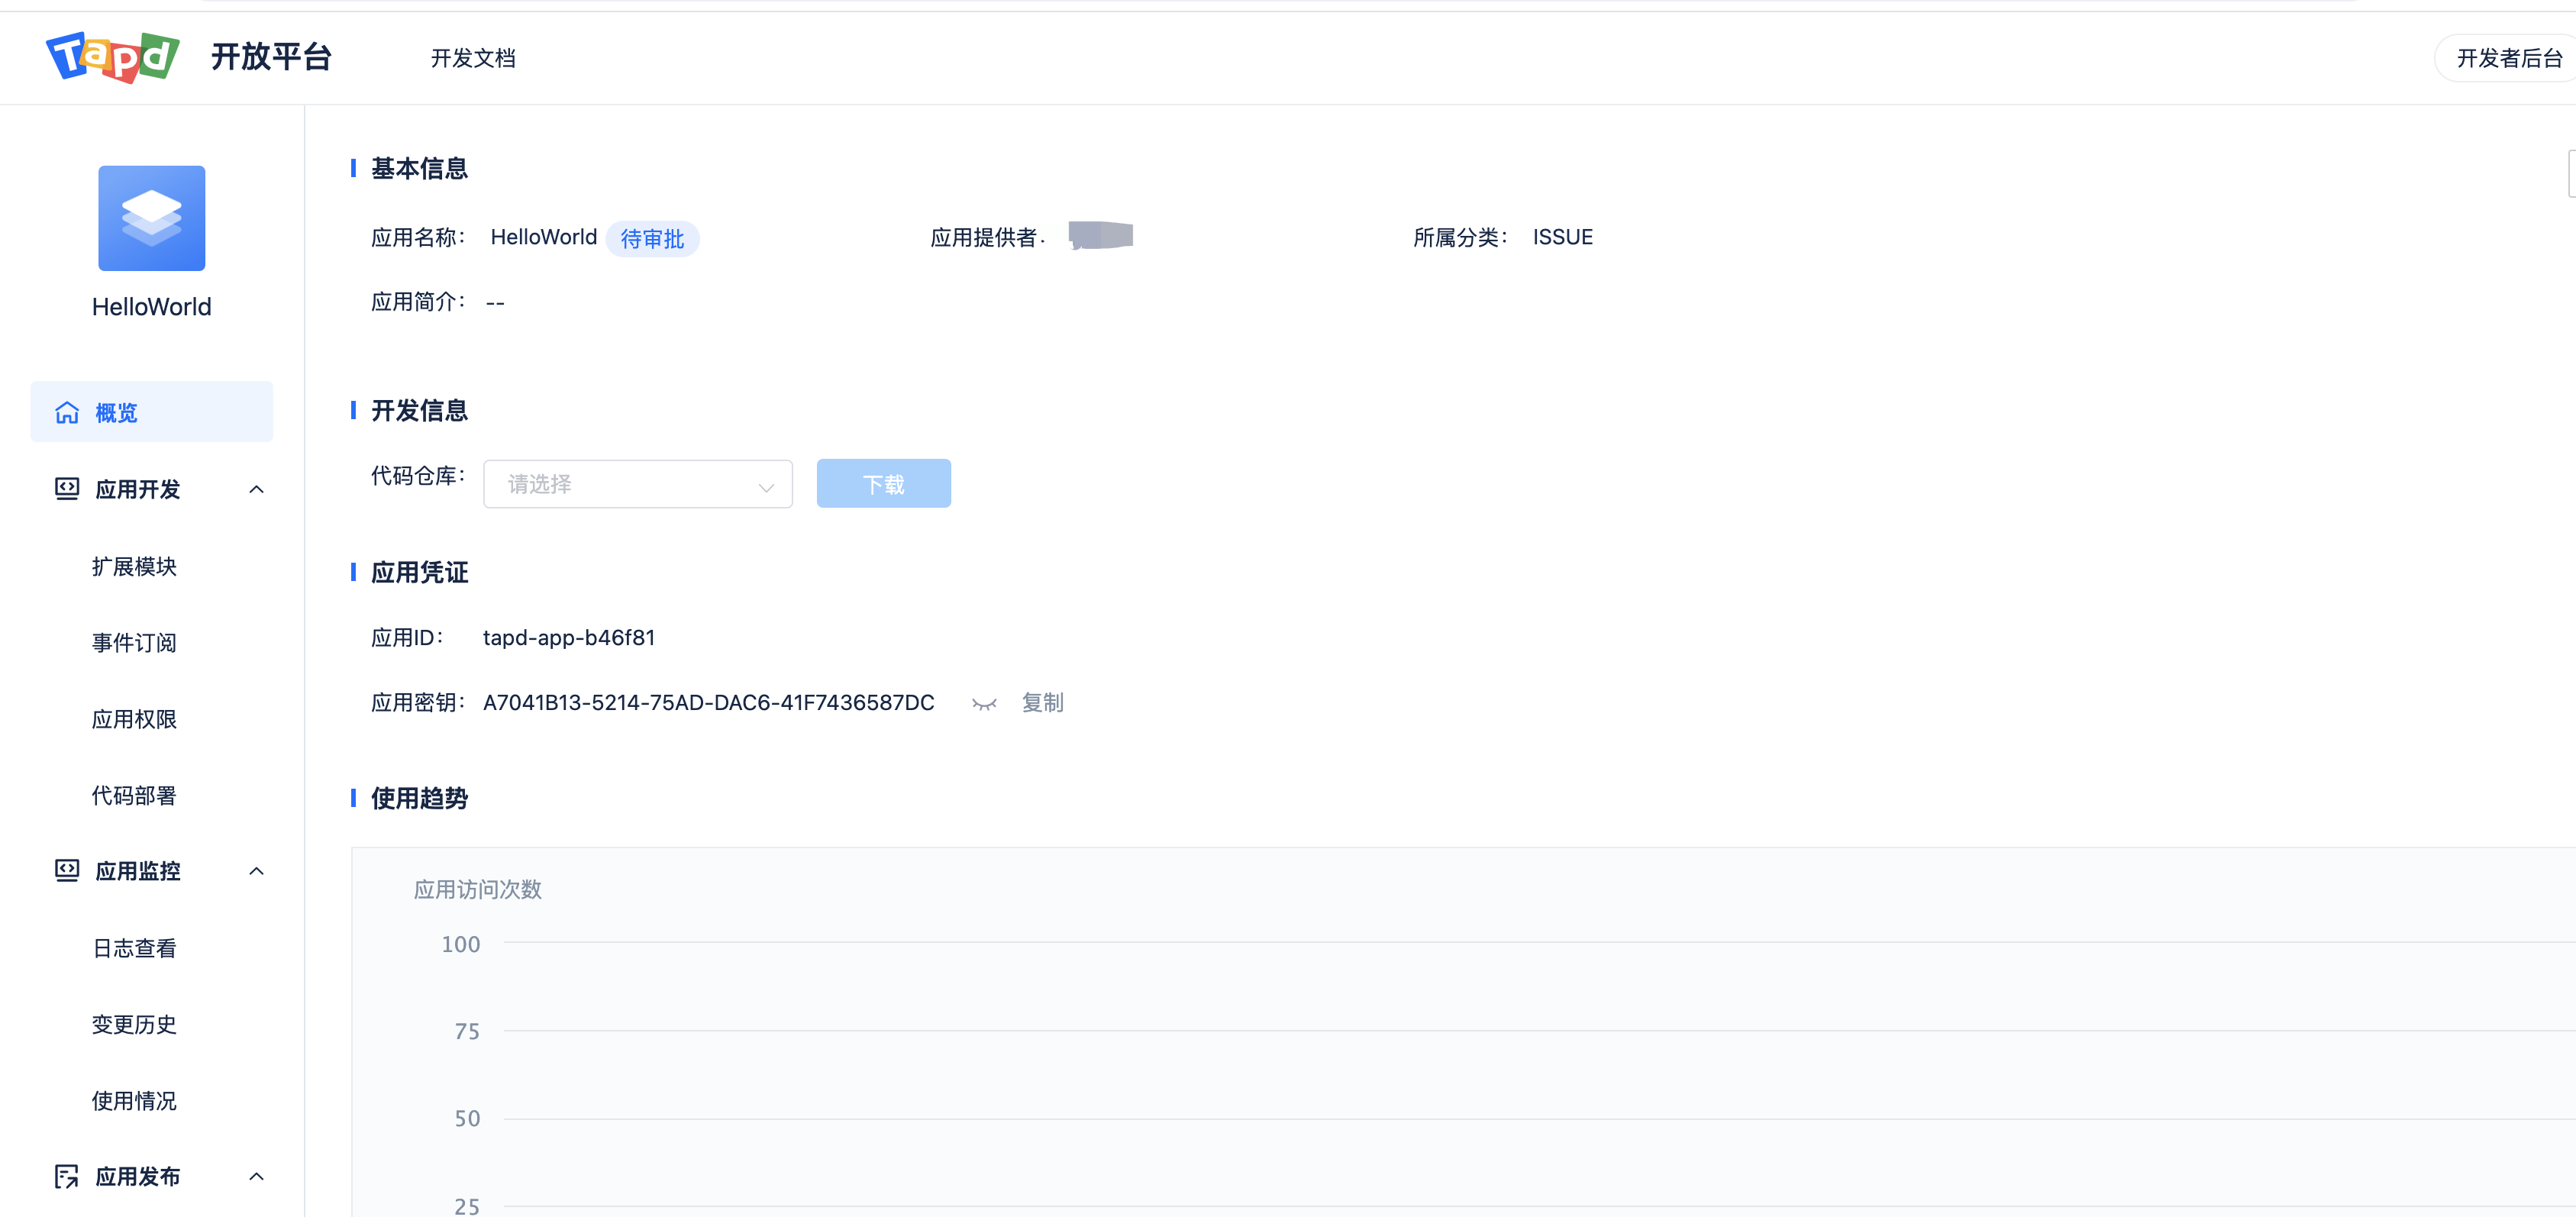
Task: Click the 应用监控 monitor icon
Action: point(67,871)
